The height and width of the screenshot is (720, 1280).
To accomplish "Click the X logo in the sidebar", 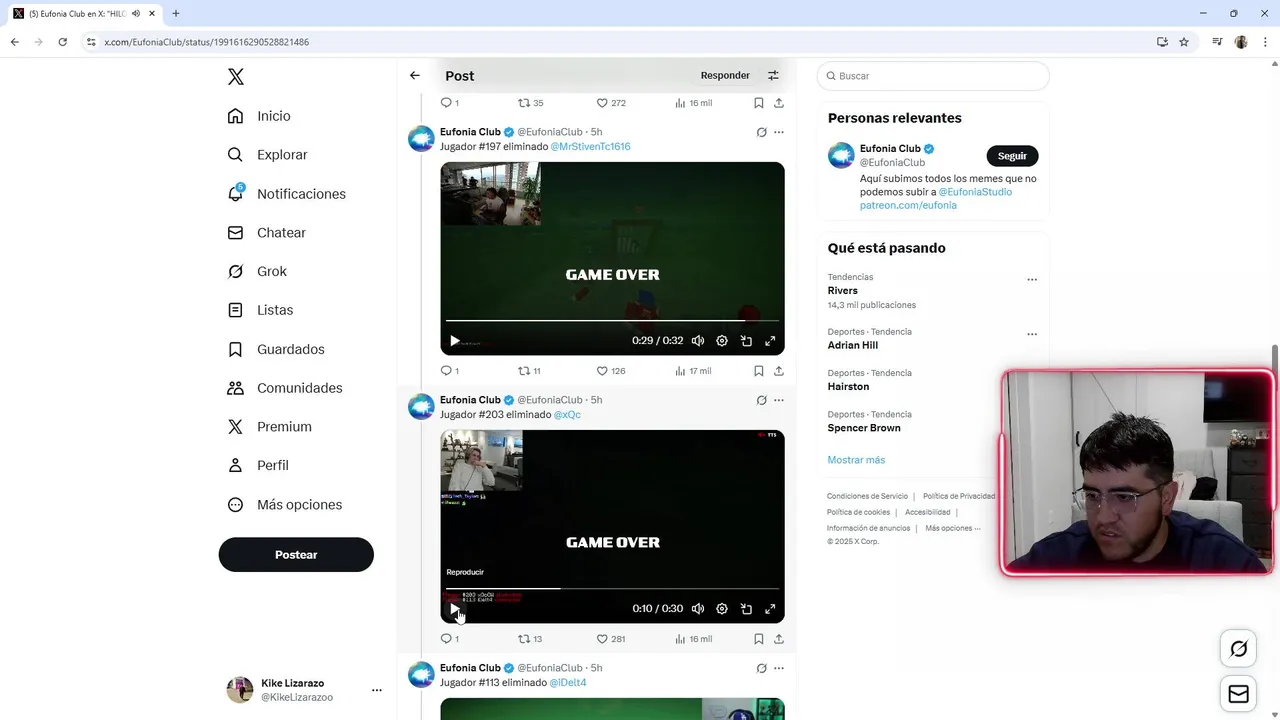I will [236, 77].
